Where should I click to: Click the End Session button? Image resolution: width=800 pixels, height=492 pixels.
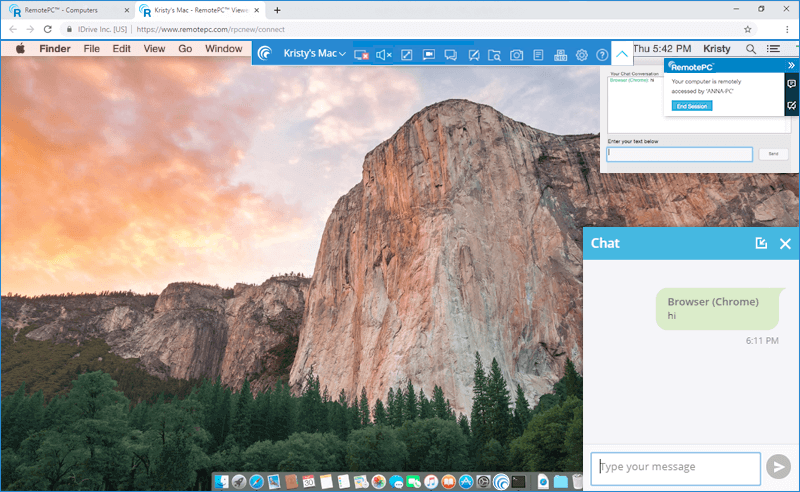point(692,106)
